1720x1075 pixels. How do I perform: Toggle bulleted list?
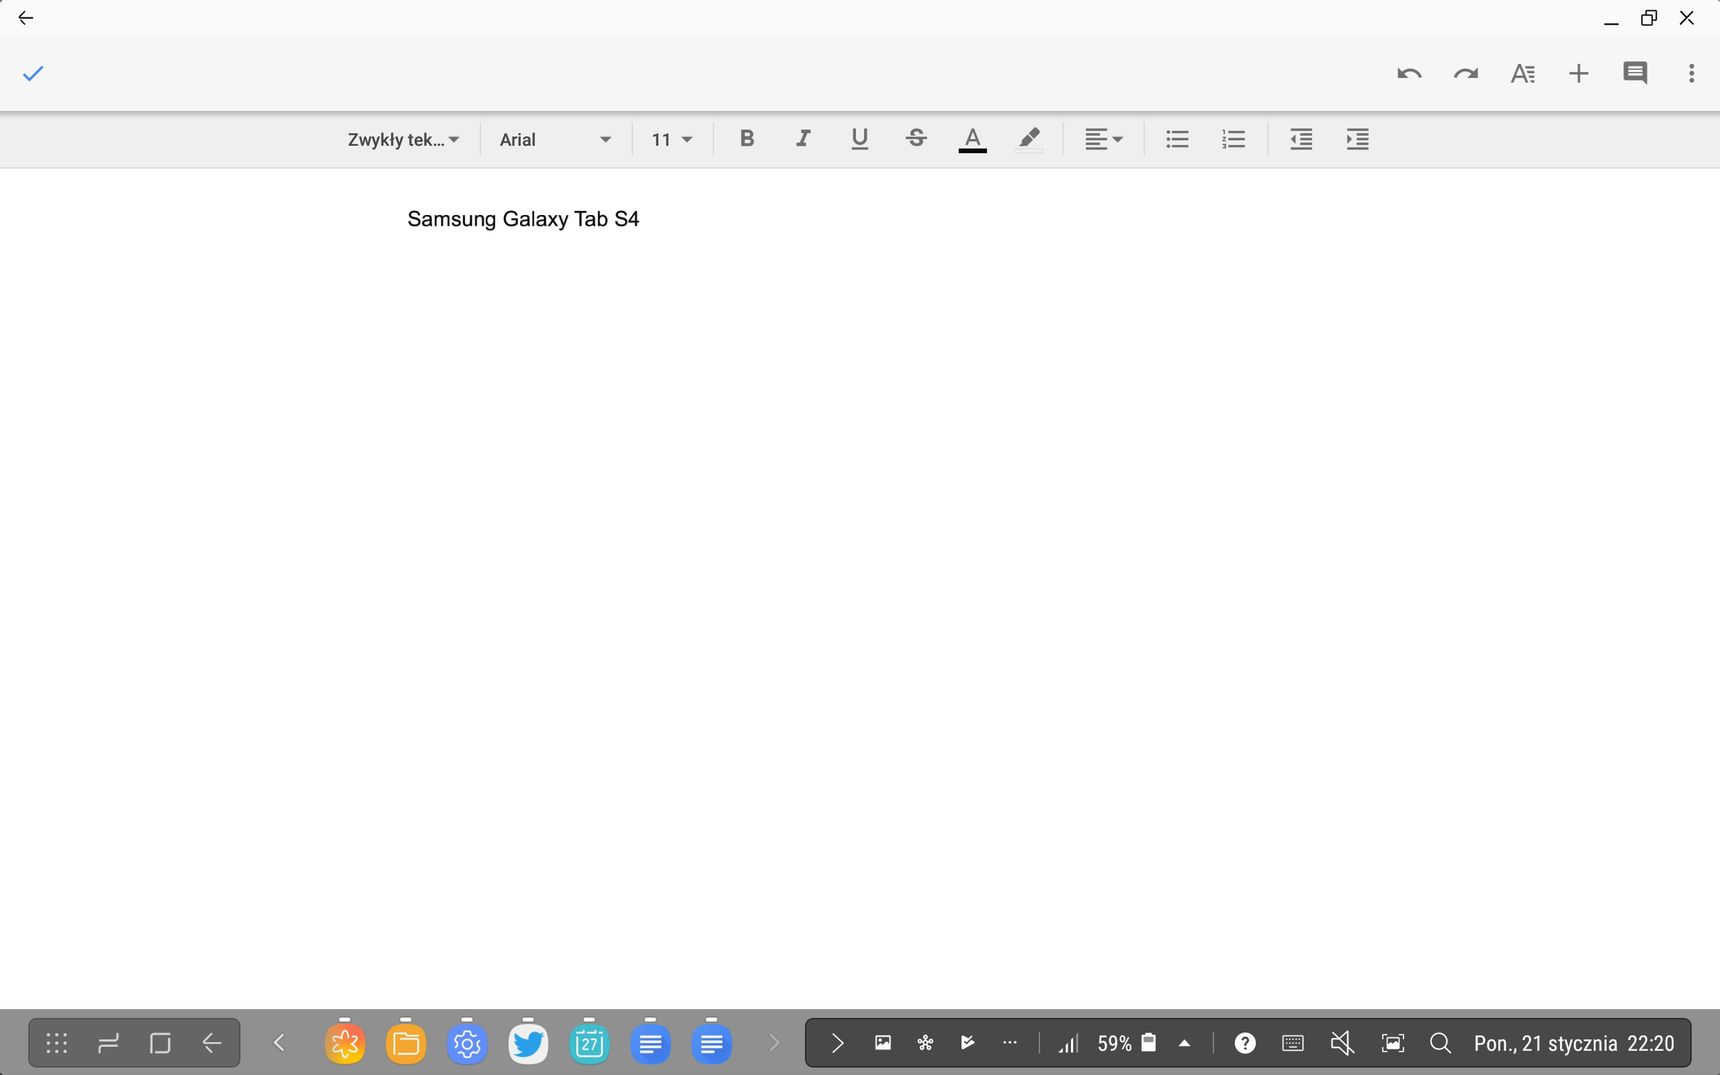(1177, 140)
